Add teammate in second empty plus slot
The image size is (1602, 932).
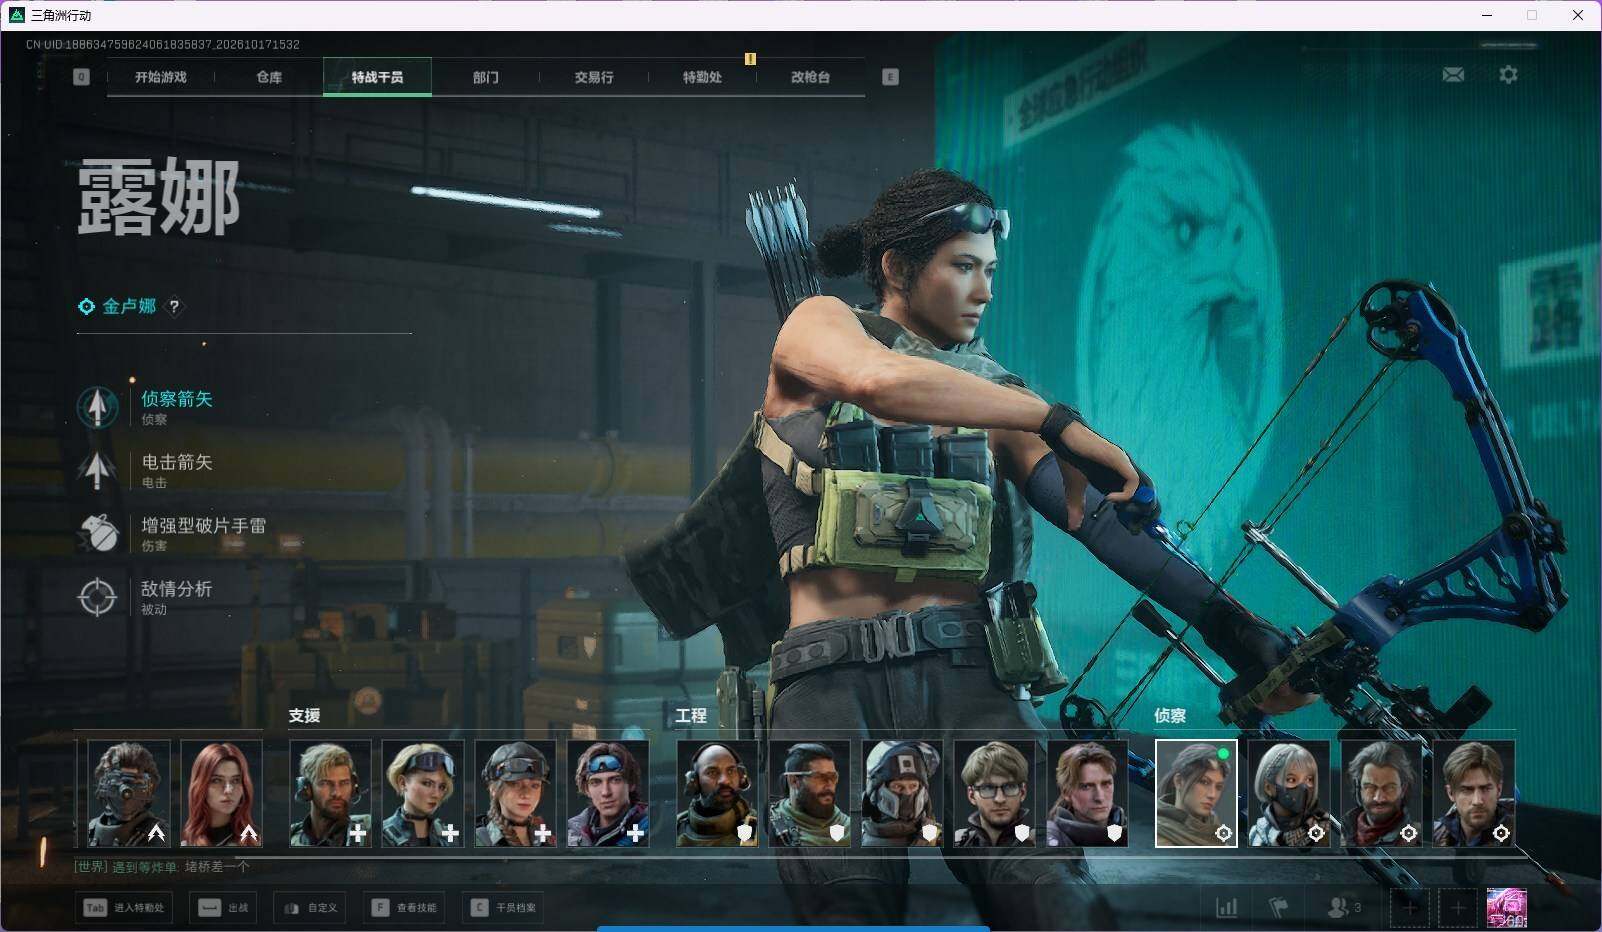click(x=1458, y=908)
